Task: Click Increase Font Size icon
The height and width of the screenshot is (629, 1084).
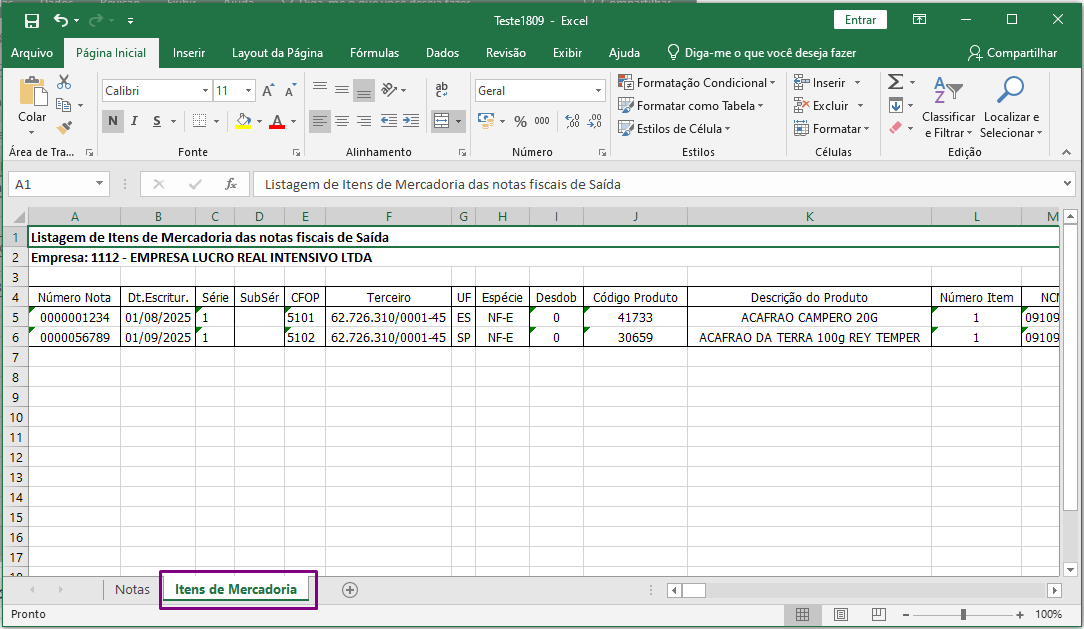Action: tap(268, 91)
